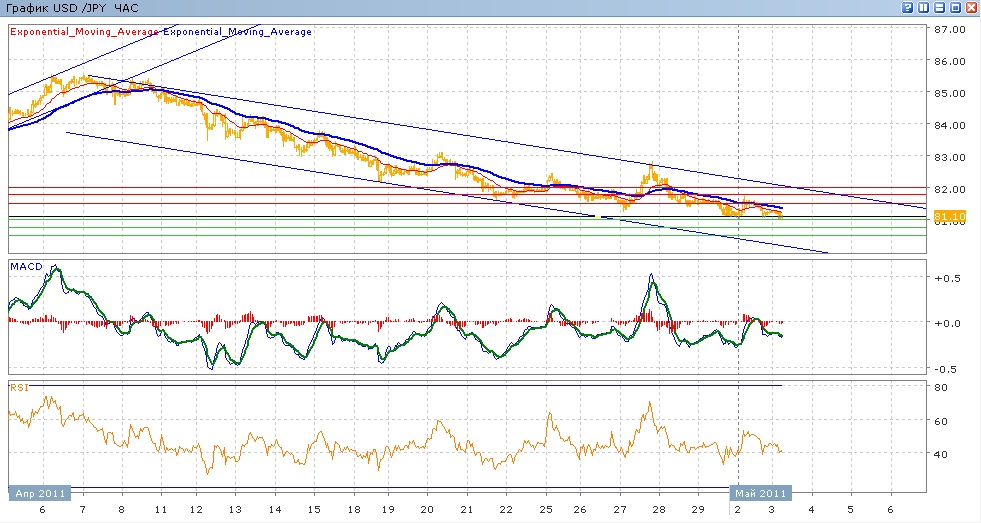
Task: Click the 87.00 price axis label
Action: tap(948, 29)
